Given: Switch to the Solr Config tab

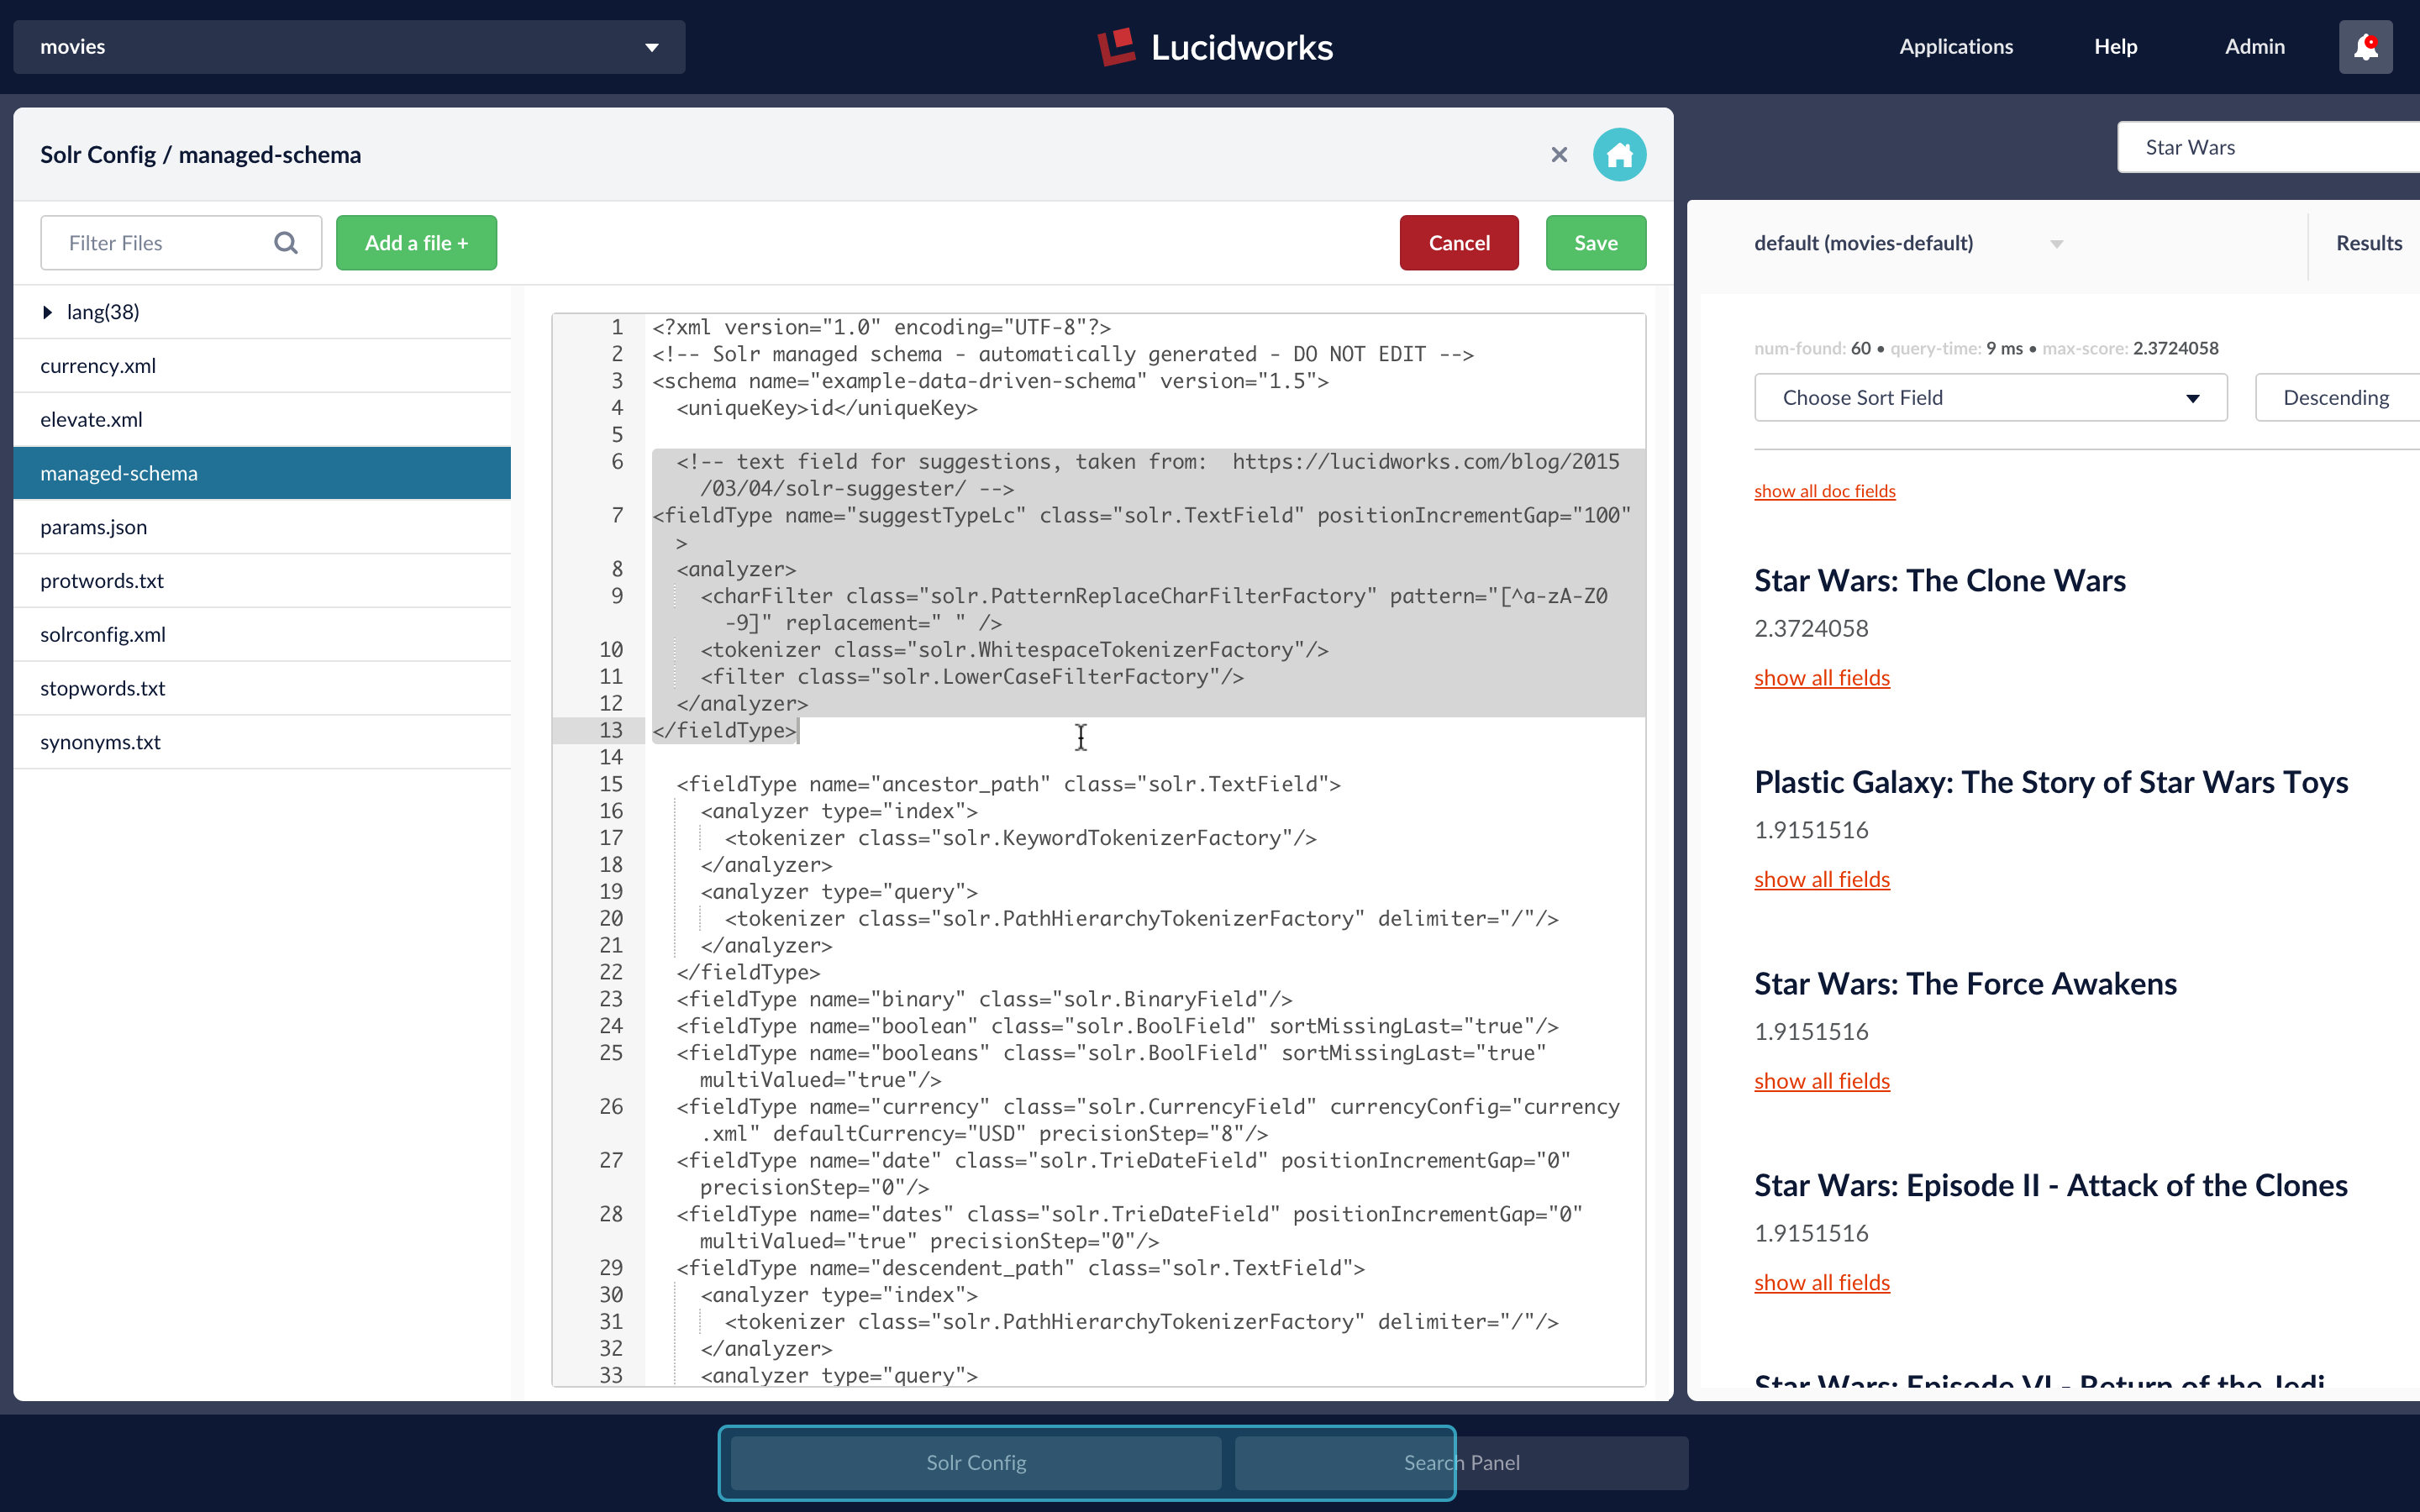Looking at the screenshot, I should coord(976,1462).
